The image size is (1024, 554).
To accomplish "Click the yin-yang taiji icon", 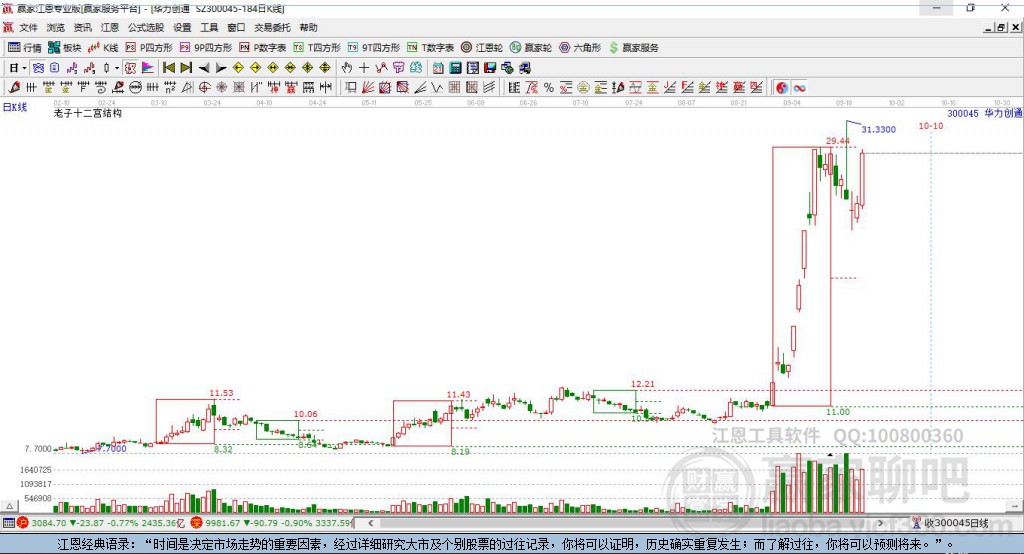I will click(782, 88).
